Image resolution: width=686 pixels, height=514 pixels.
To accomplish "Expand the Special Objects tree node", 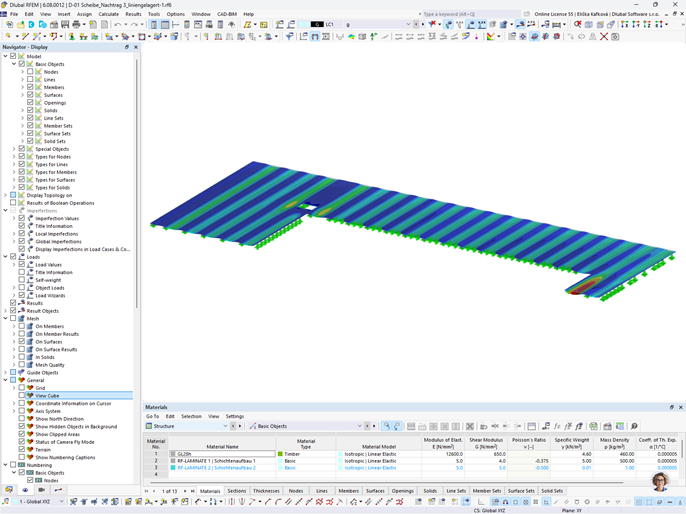I will point(14,149).
